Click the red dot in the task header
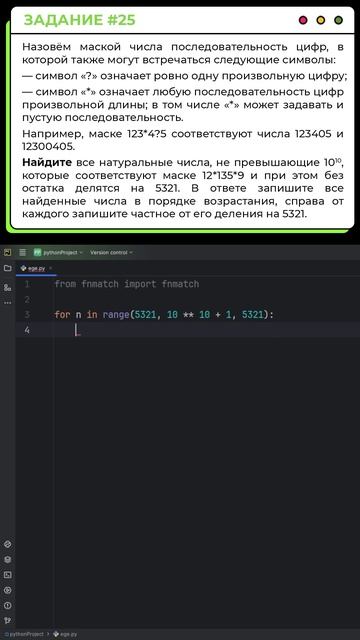Image resolution: width=360 pixels, height=640 pixels. (303, 20)
